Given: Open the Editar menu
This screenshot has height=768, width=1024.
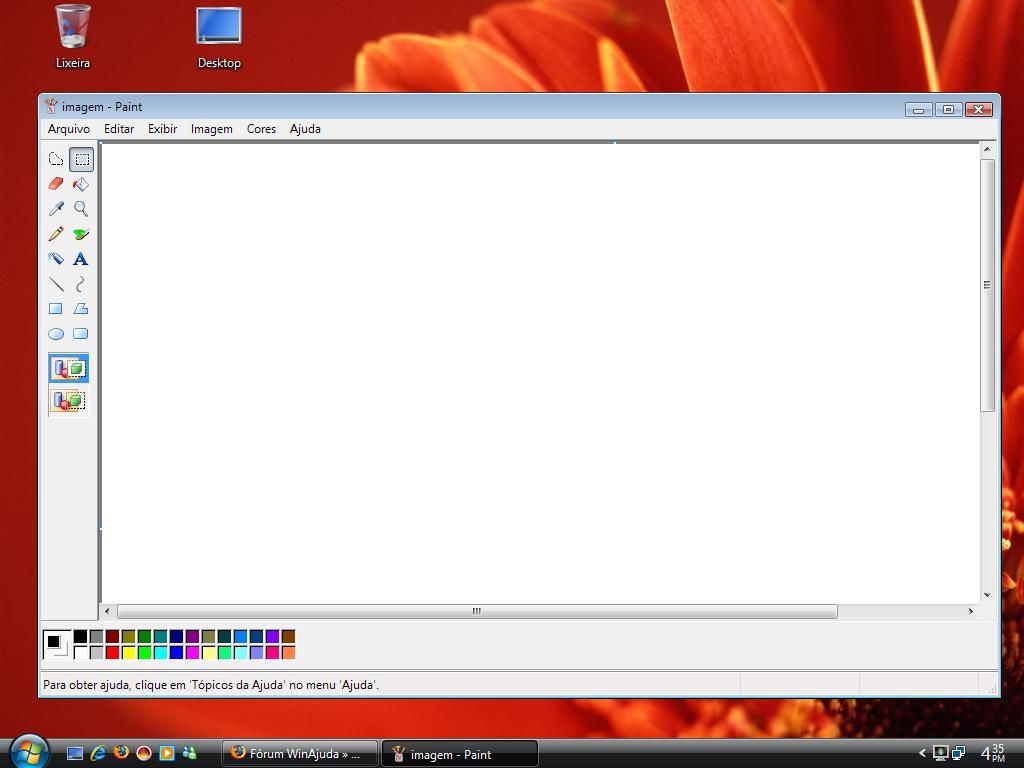Looking at the screenshot, I should point(119,129).
